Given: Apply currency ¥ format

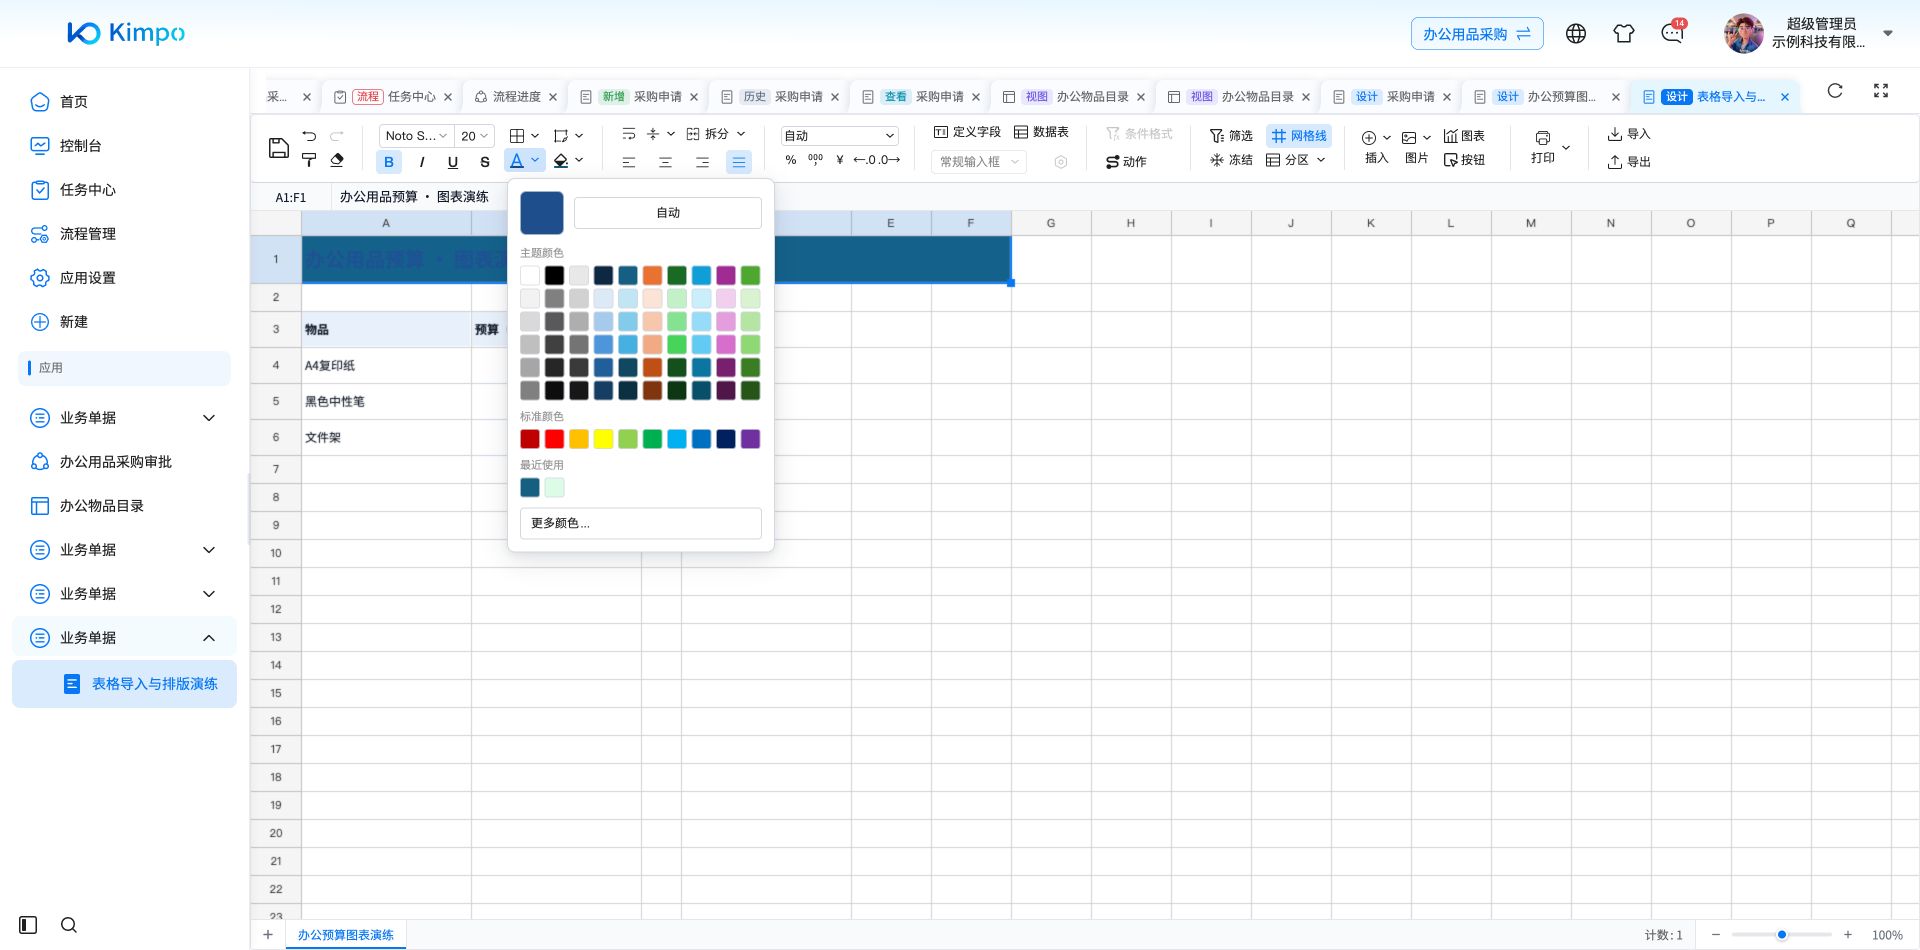Looking at the screenshot, I should [840, 160].
